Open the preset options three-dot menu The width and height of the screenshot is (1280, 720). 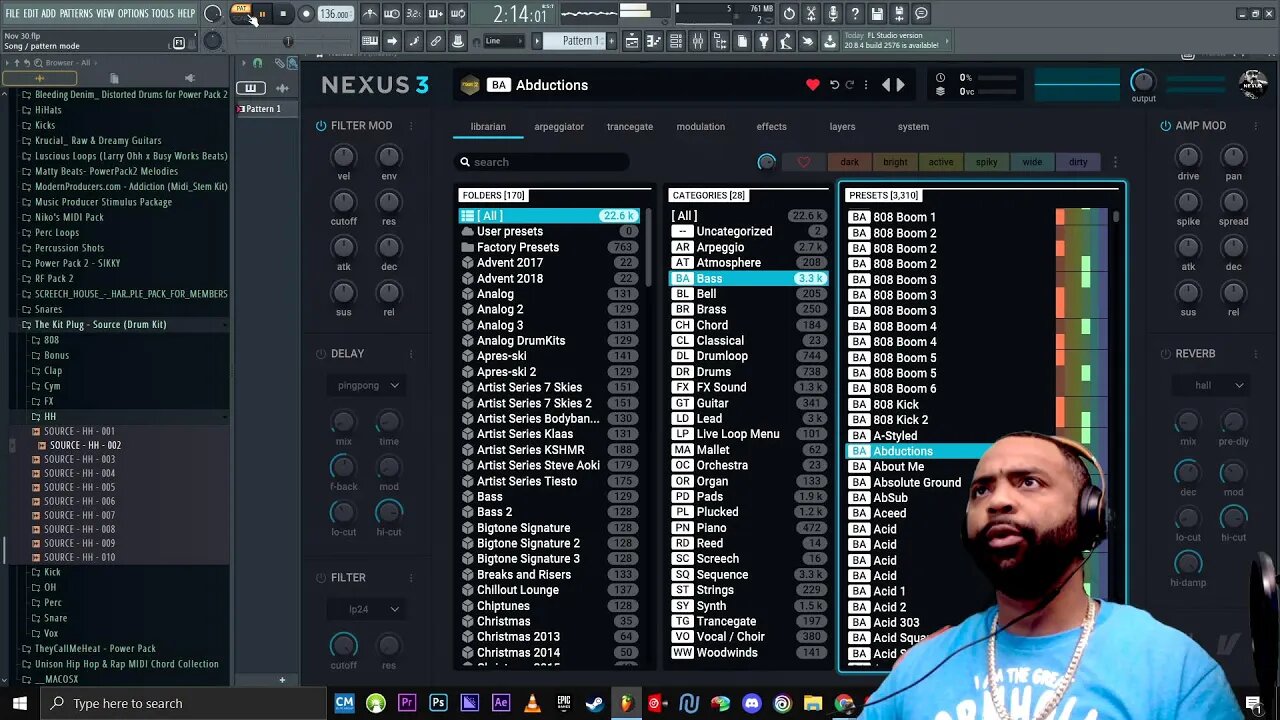click(x=866, y=85)
